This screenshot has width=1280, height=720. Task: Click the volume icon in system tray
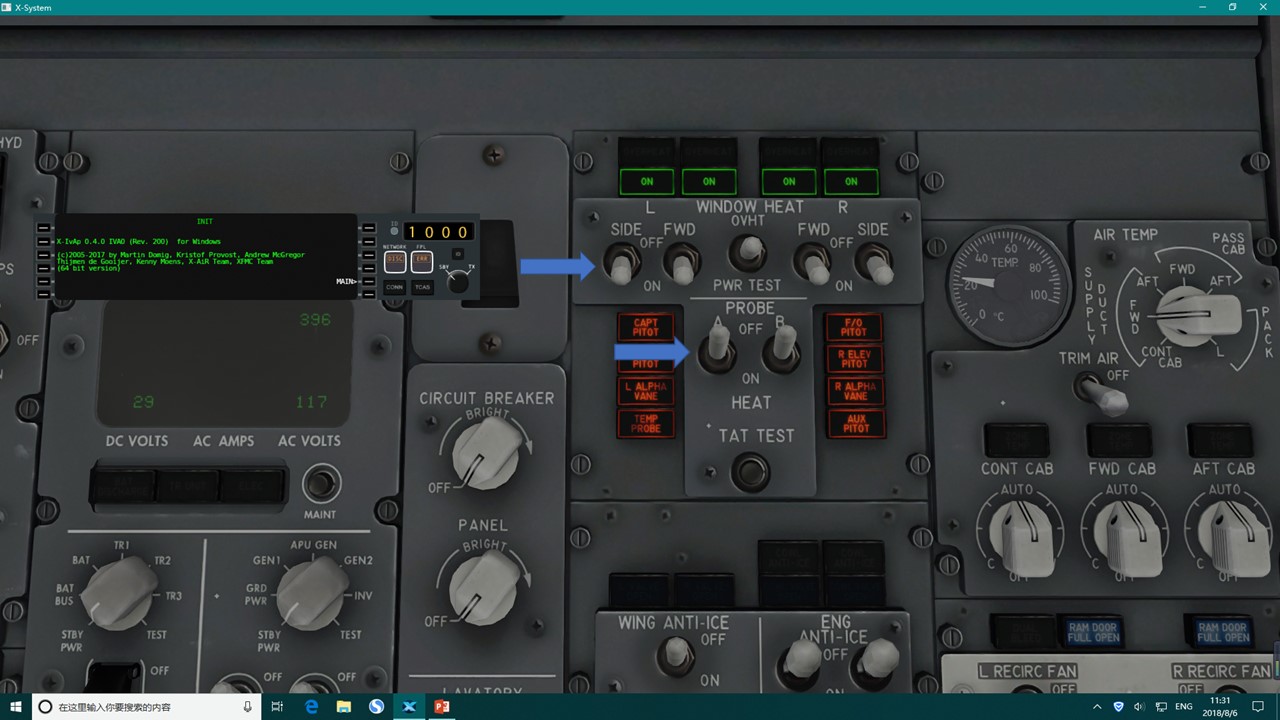[x=1139, y=706]
